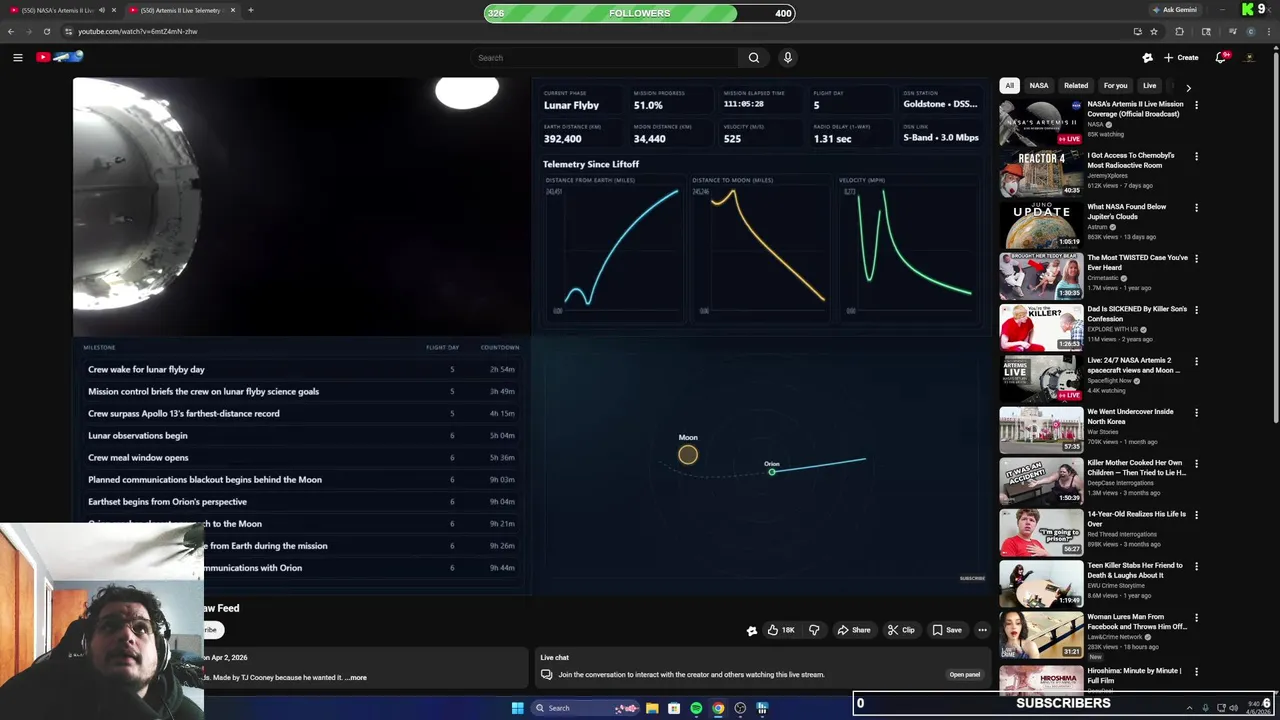1280x720 pixels.
Task: Click the Crew meal window opens milestone
Action: coord(138,458)
